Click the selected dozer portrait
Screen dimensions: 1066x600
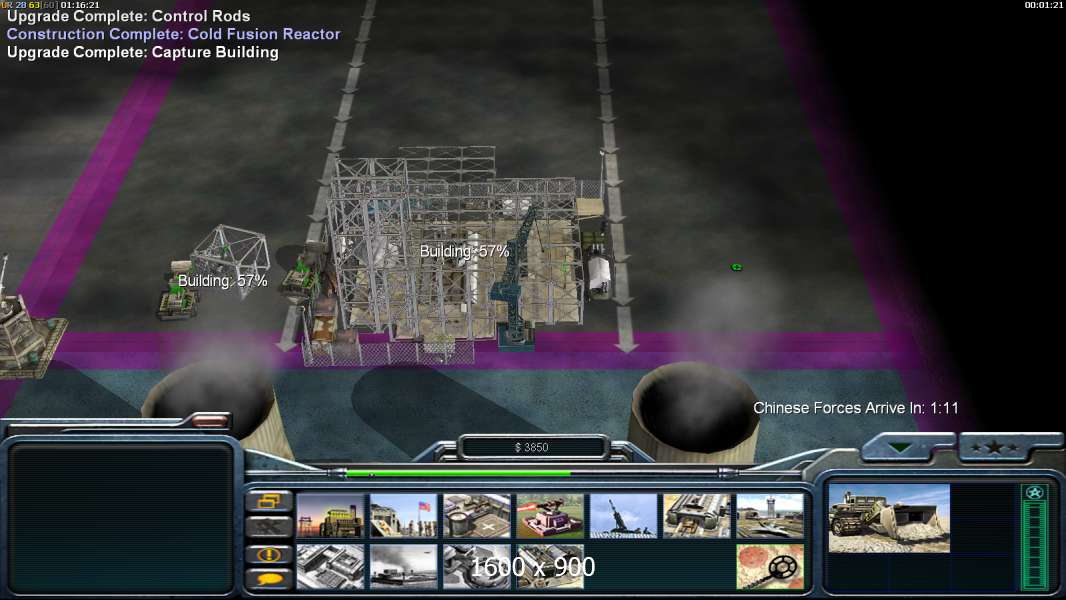[x=889, y=518]
